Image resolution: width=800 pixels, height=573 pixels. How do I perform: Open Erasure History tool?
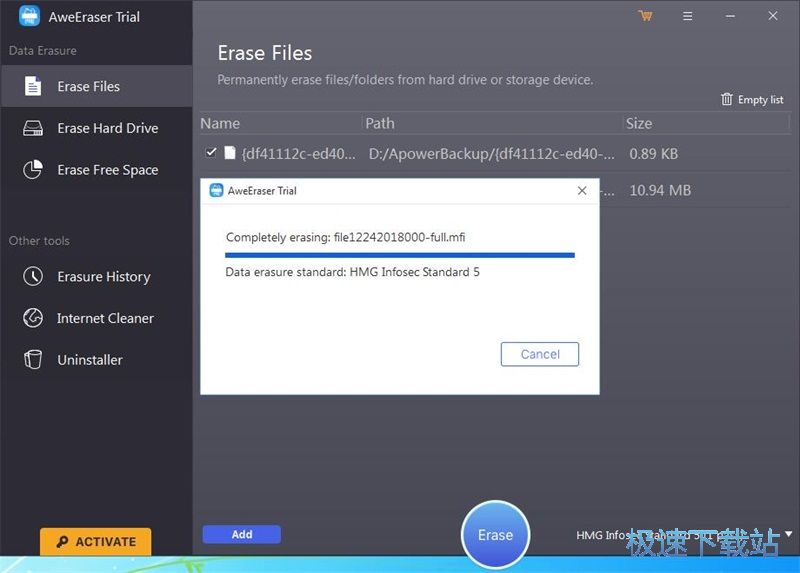click(96, 277)
